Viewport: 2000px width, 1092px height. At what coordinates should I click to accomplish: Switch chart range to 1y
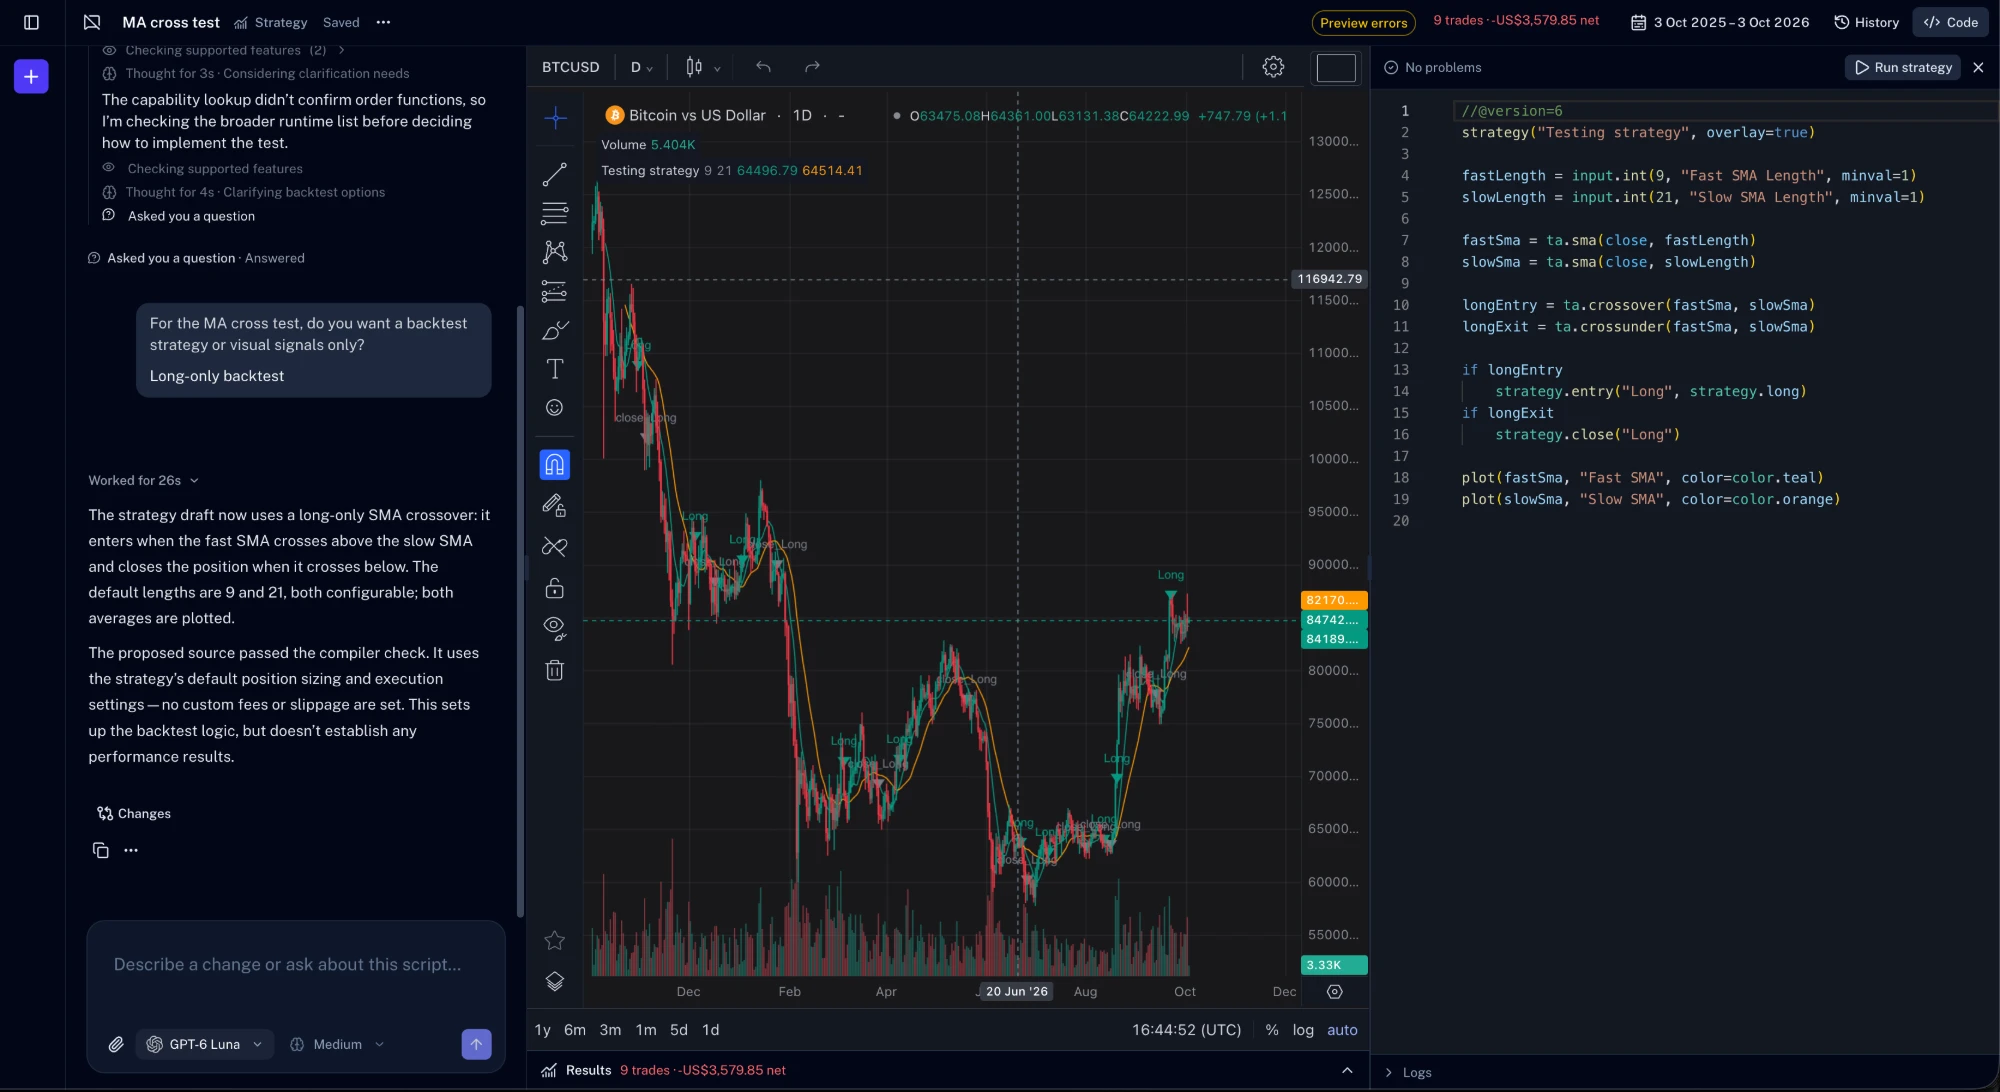[543, 1030]
